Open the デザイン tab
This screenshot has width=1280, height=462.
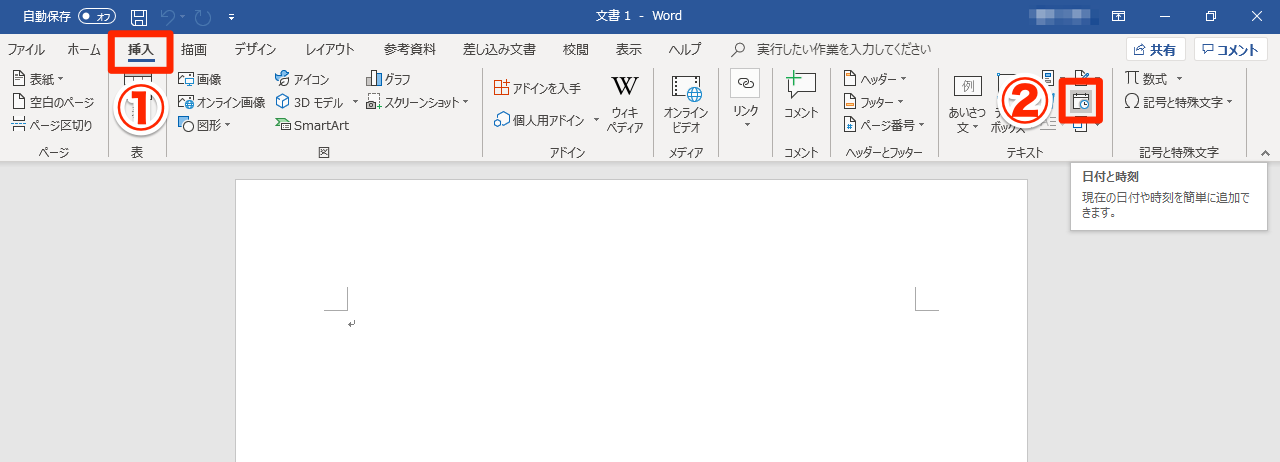256,49
